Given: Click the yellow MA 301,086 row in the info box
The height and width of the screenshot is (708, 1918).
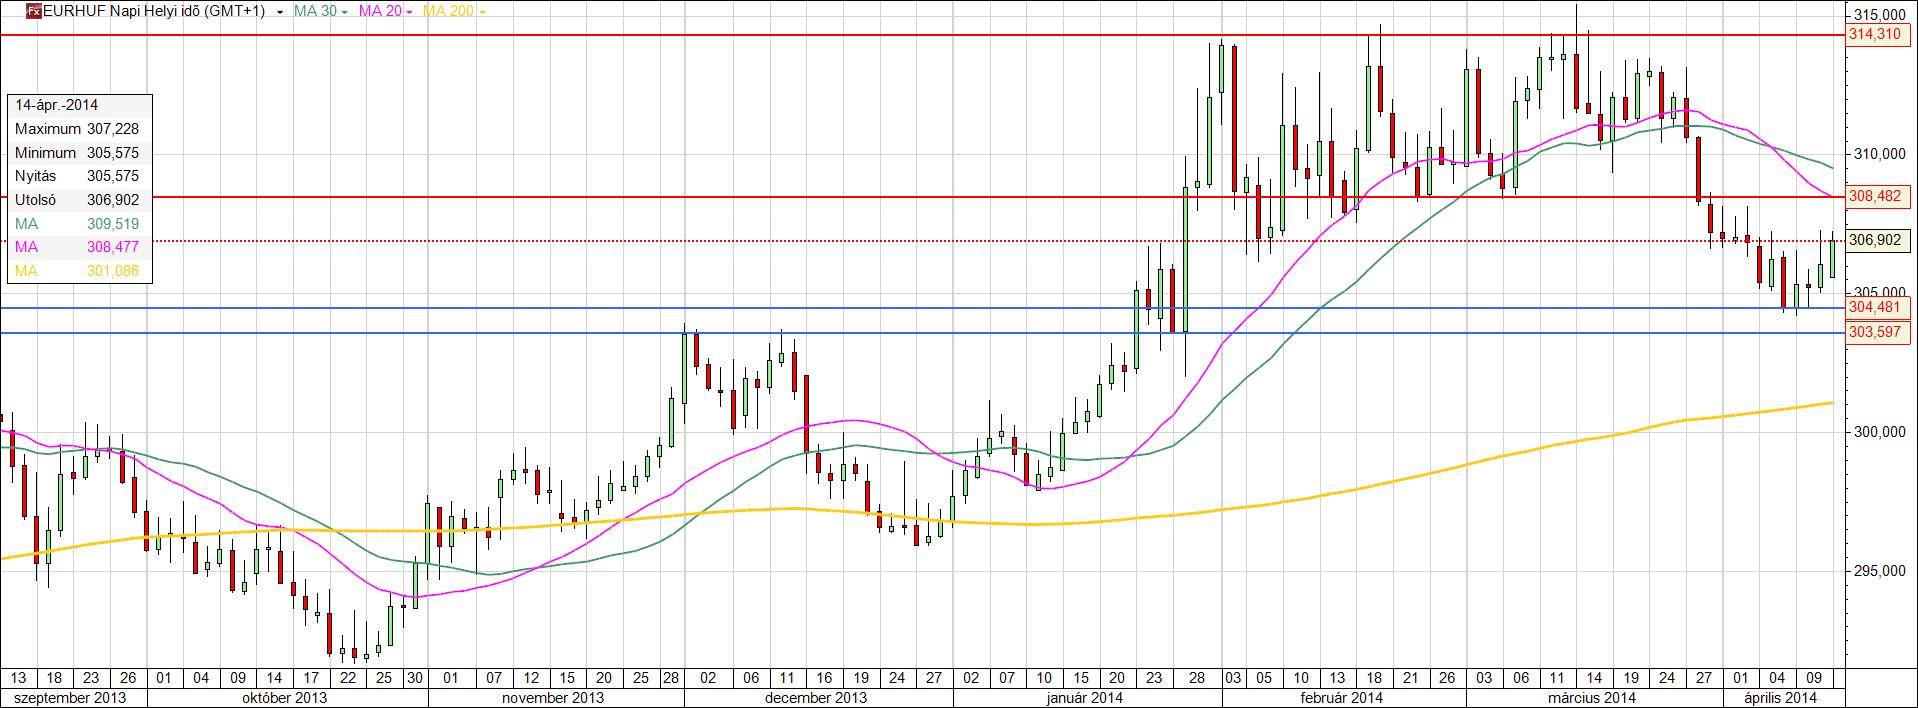Looking at the screenshot, I should click(x=78, y=271).
